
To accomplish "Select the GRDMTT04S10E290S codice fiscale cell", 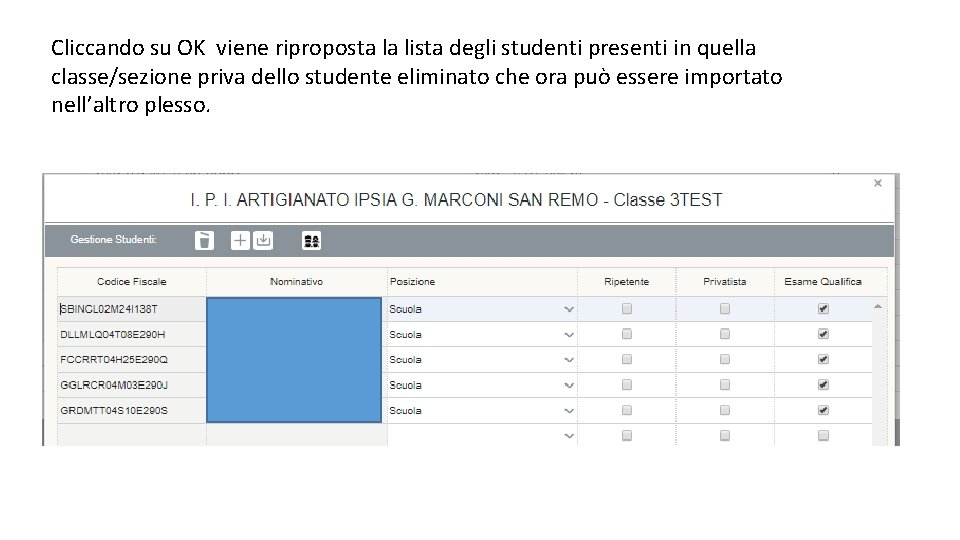I will pyautogui.click(x=130, y=410).
